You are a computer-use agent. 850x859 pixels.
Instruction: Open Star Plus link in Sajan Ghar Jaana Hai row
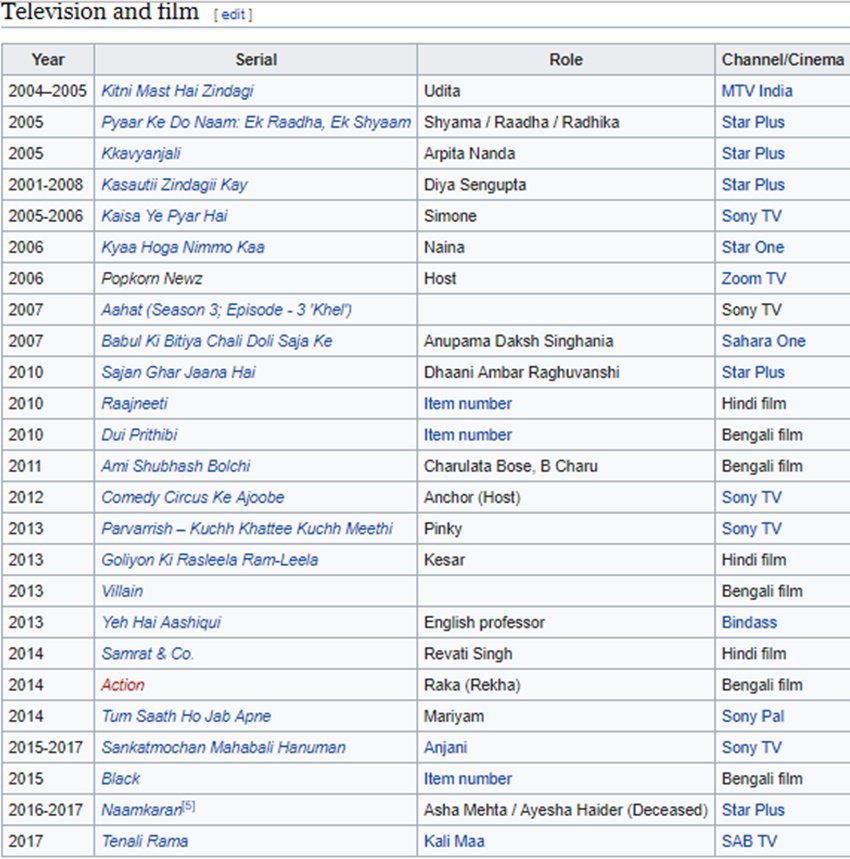pyautogui.click(x=753, y=372)
